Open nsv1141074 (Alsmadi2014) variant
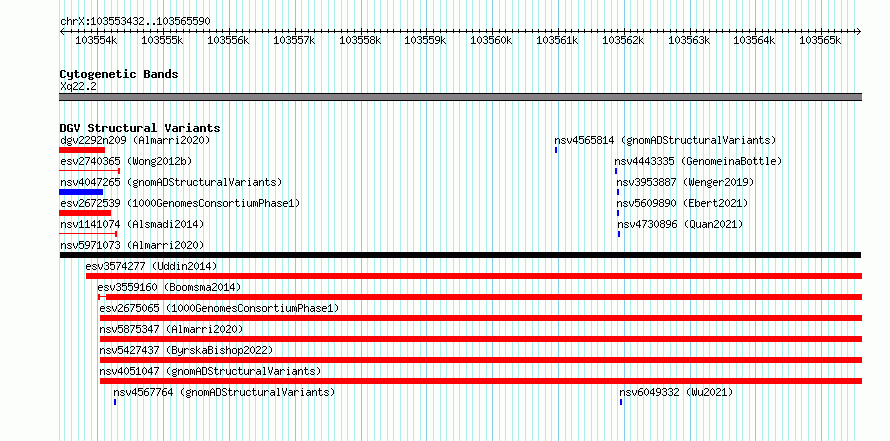This screenshot has height=441, width=890. 132,224
